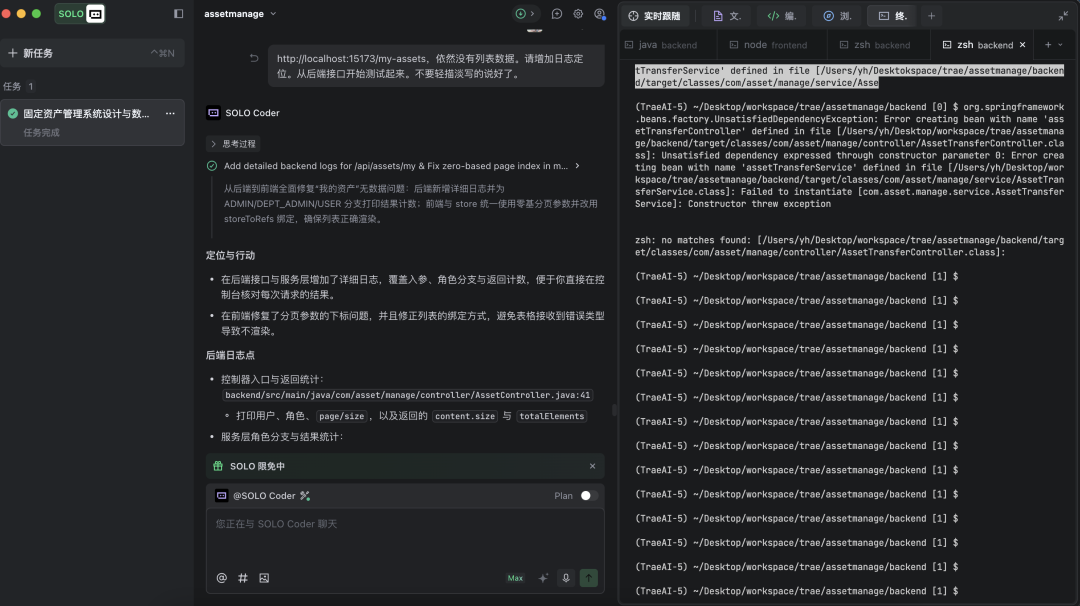Switch to the browser 浏 tab

[837, 16]
